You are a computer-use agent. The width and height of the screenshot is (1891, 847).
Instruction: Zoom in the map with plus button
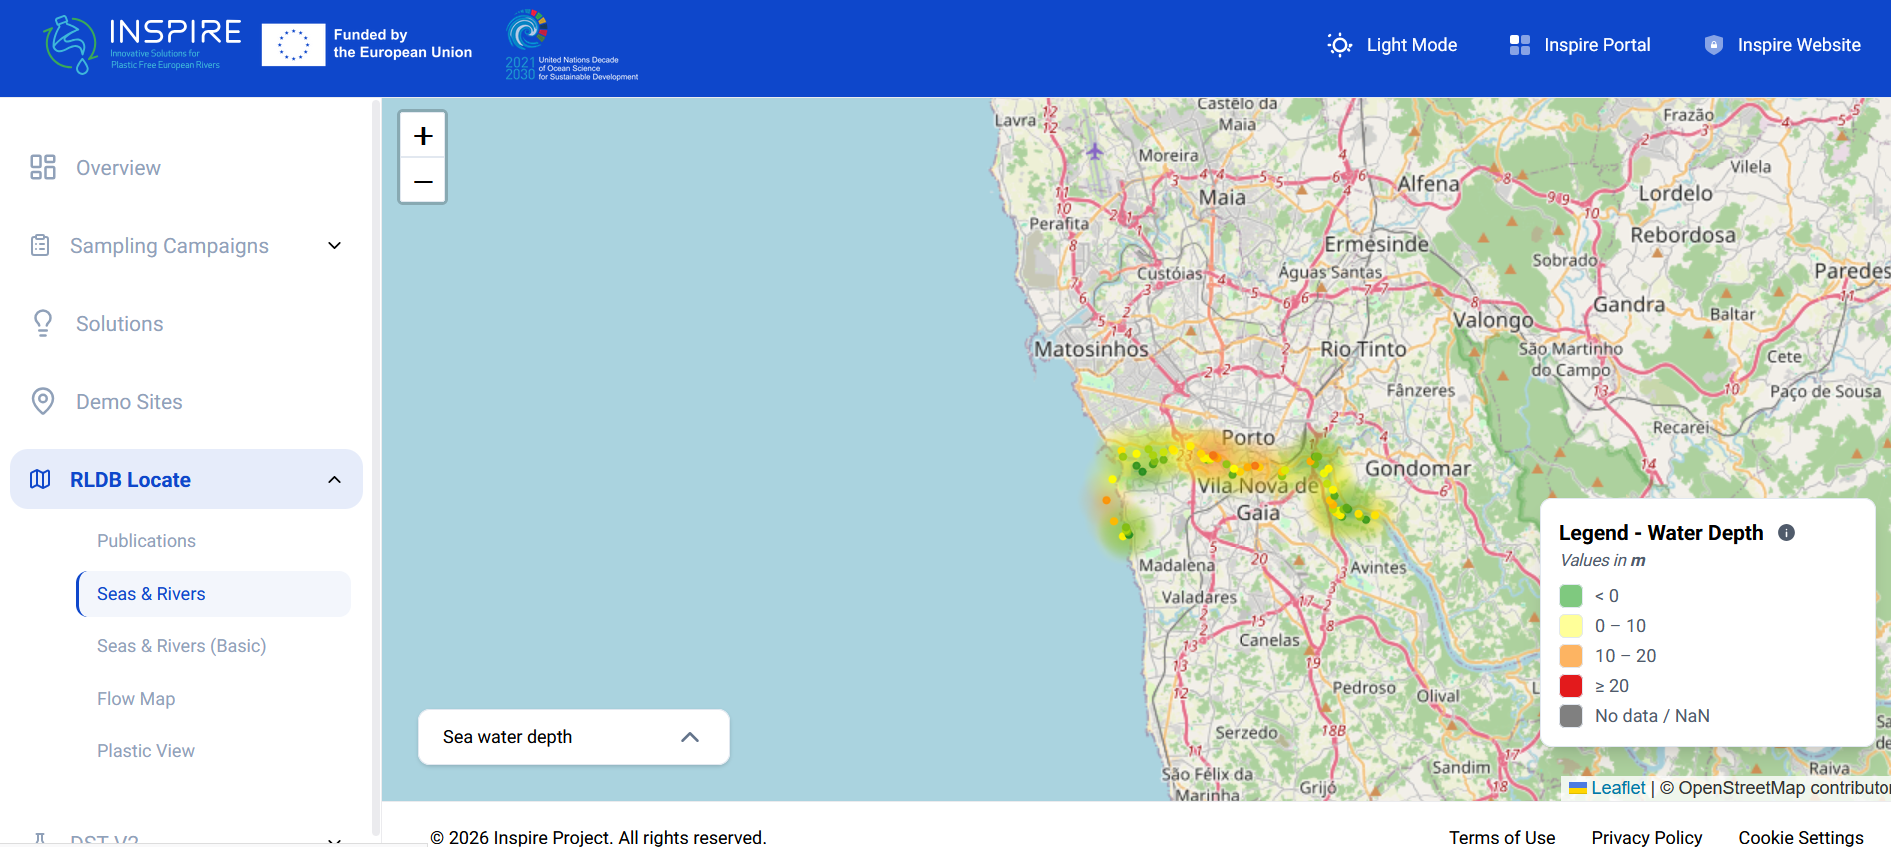coord(423,135)
